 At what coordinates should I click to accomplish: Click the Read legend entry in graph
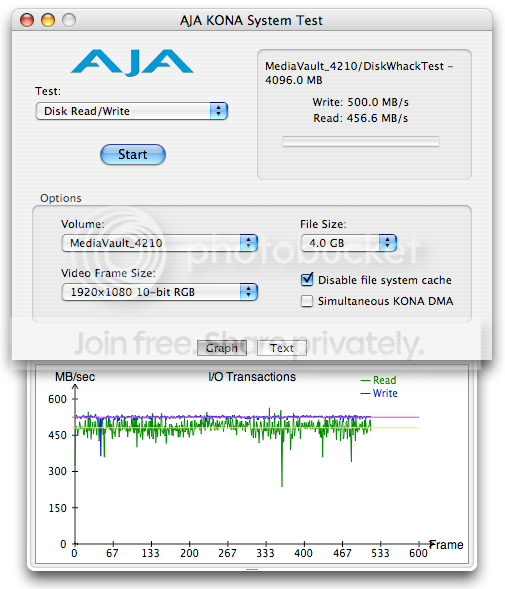pyautogui.click(x=378, y=380)
